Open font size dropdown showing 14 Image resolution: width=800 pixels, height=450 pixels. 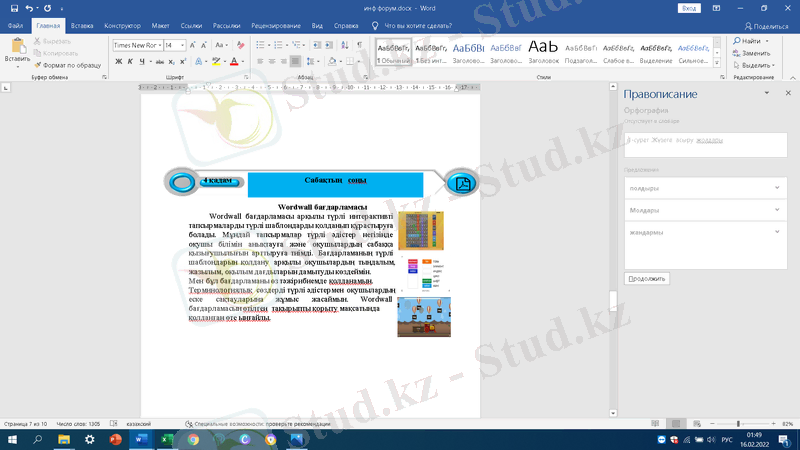[x=182, y=45]
